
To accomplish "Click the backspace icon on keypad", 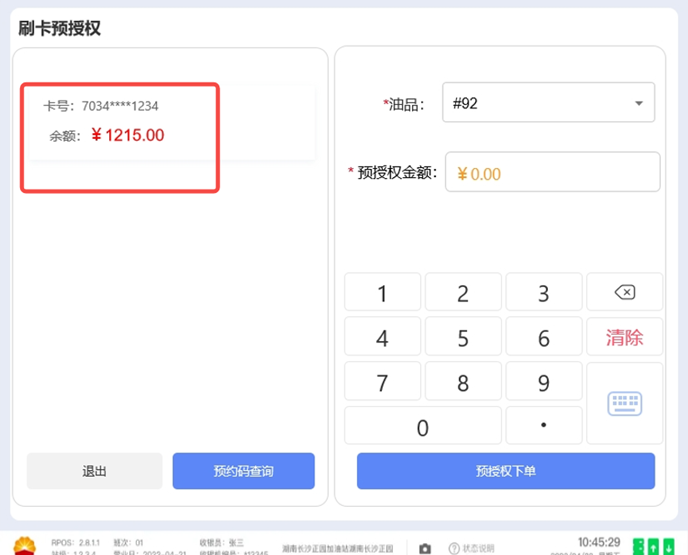I will point(624,292).
